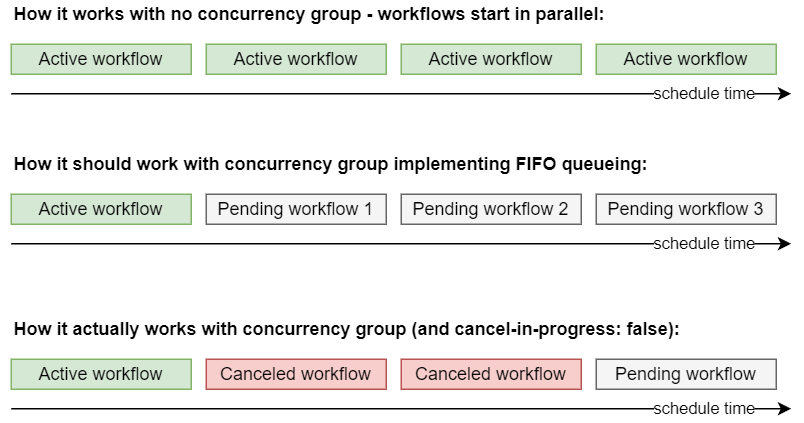The width and height of the screenshot is (804, 423).
Task: Click the 'no concurrency group' heading text
Action: coord(266,14)
